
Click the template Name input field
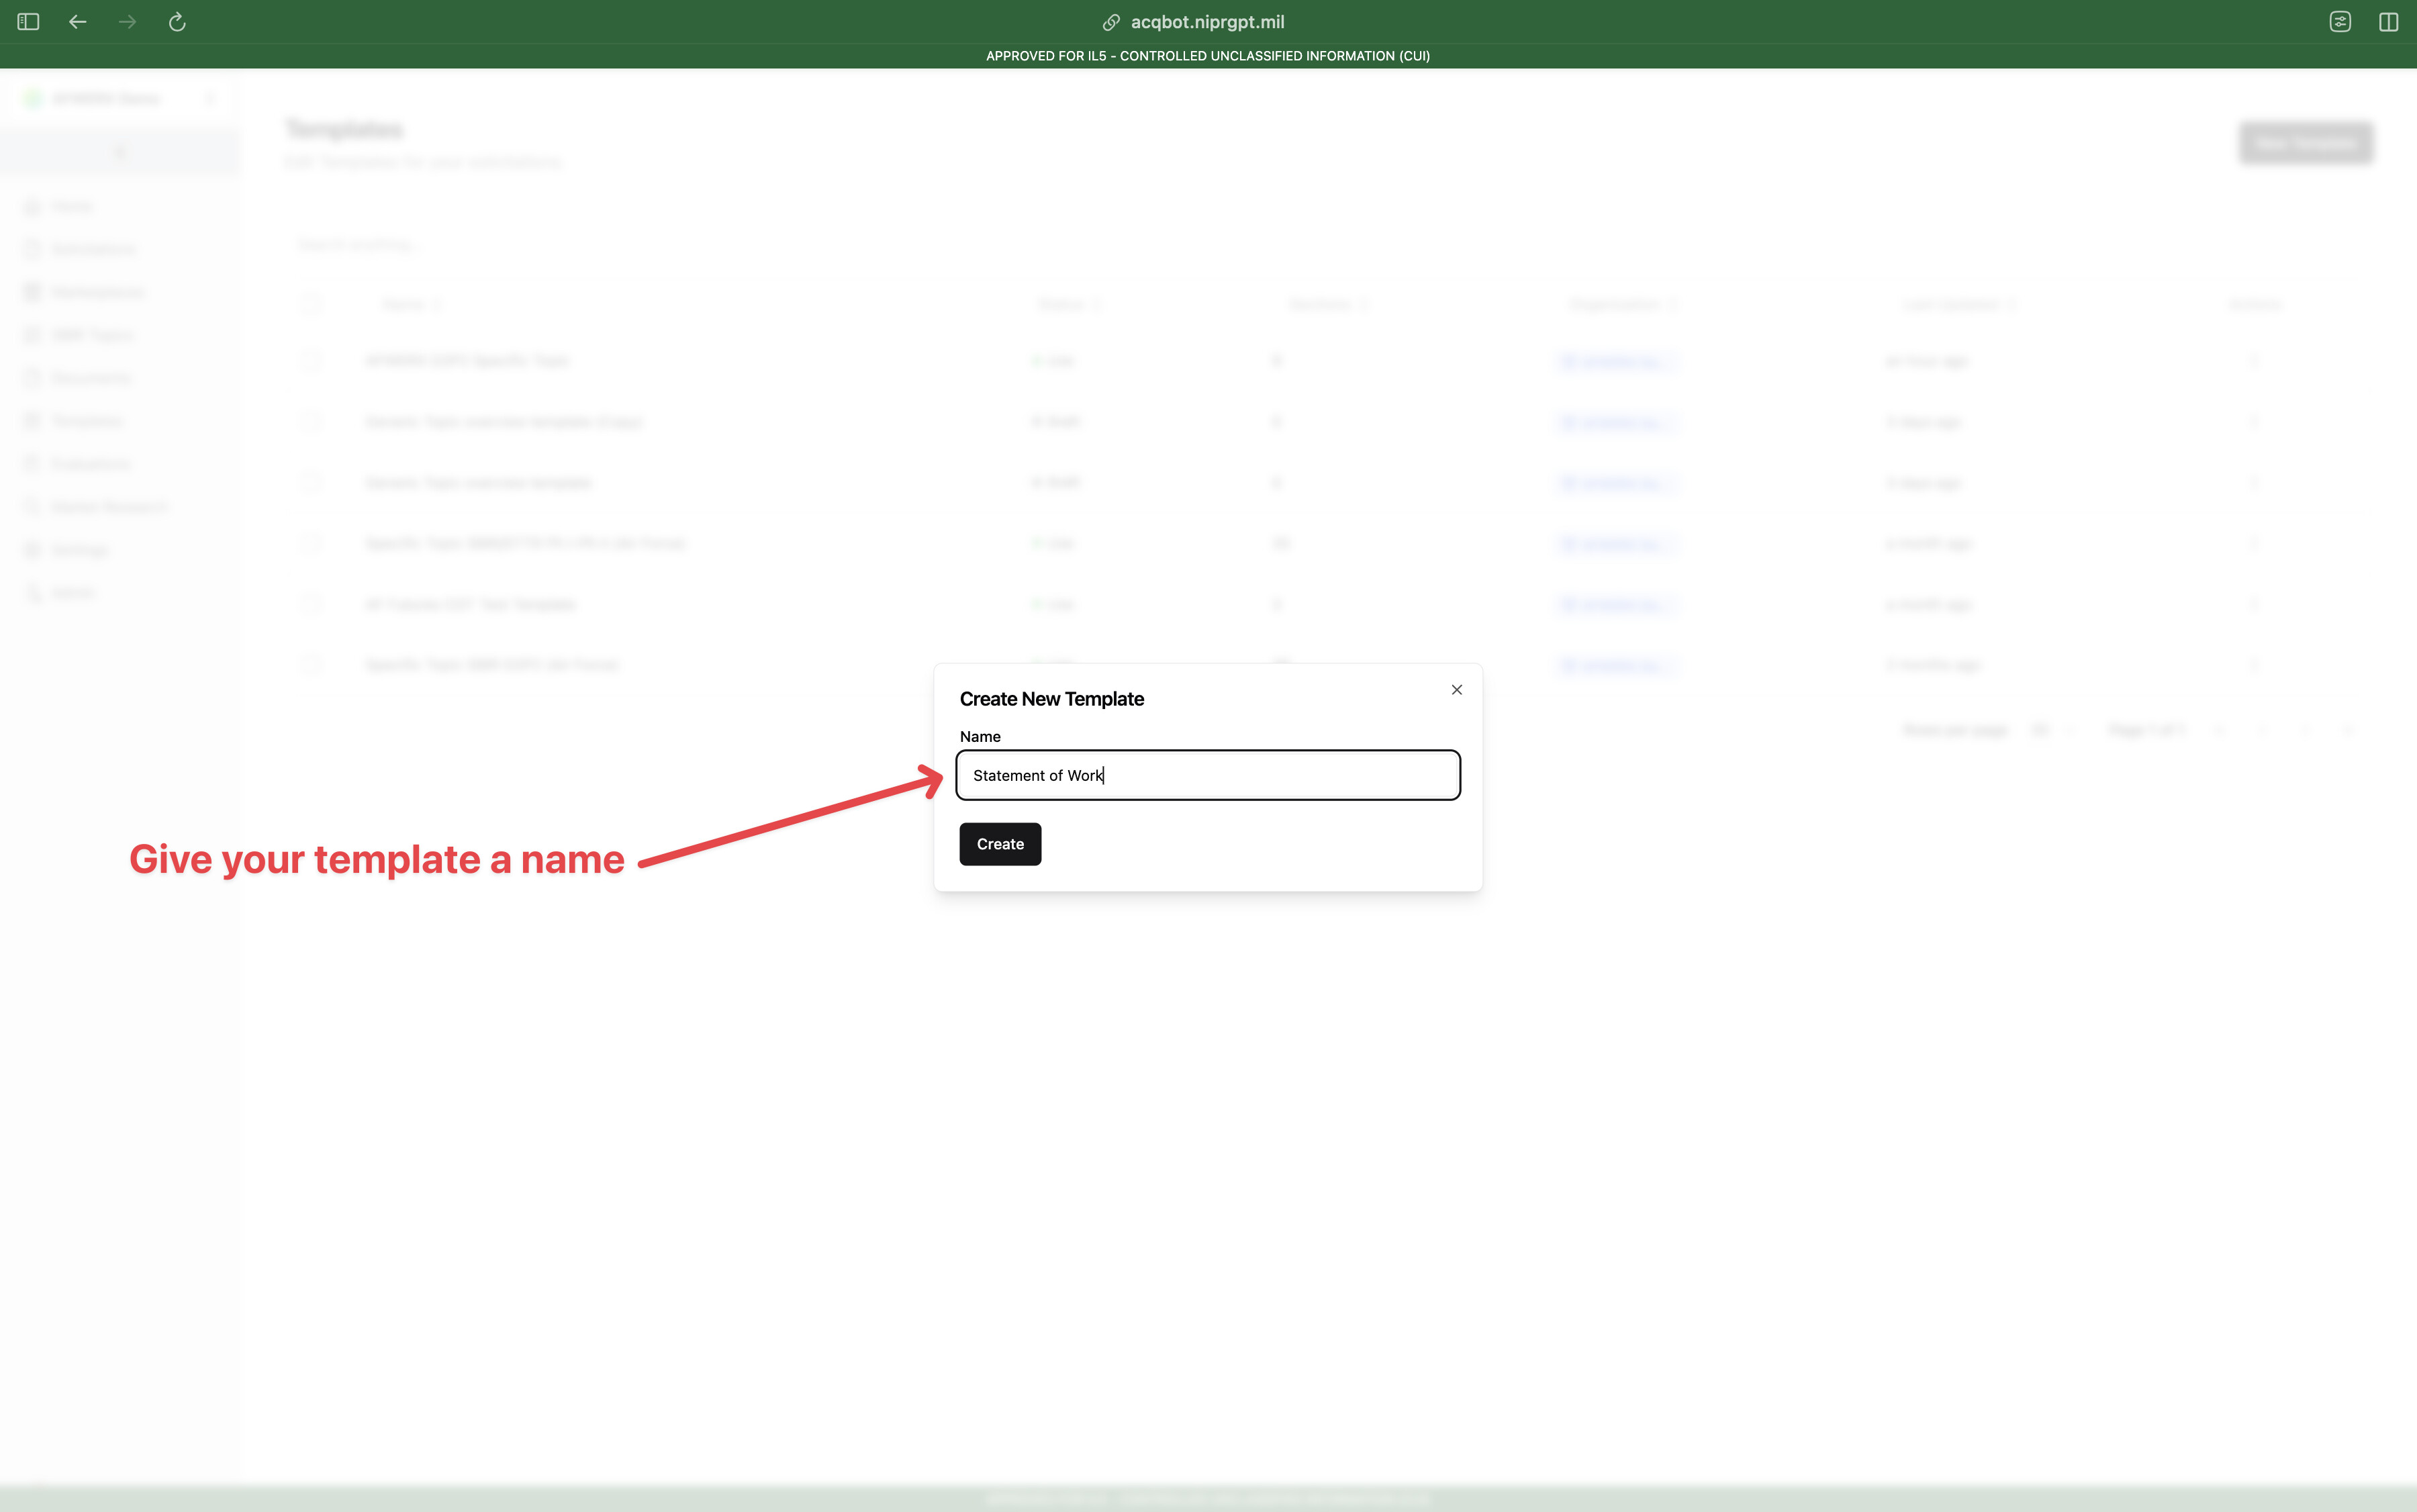(x=1208, y=775)
